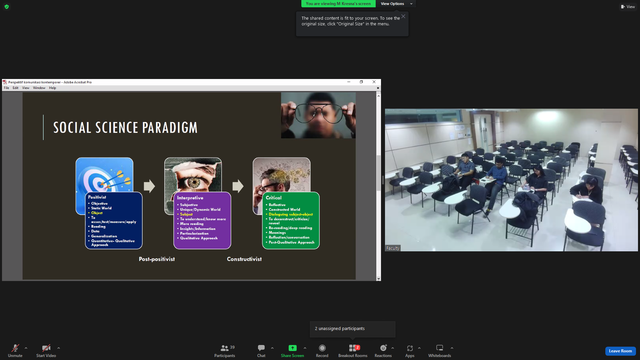
Task: Click the Acrobat document icon in title bar
Action: pyautogui.click(x=5, y=82)
